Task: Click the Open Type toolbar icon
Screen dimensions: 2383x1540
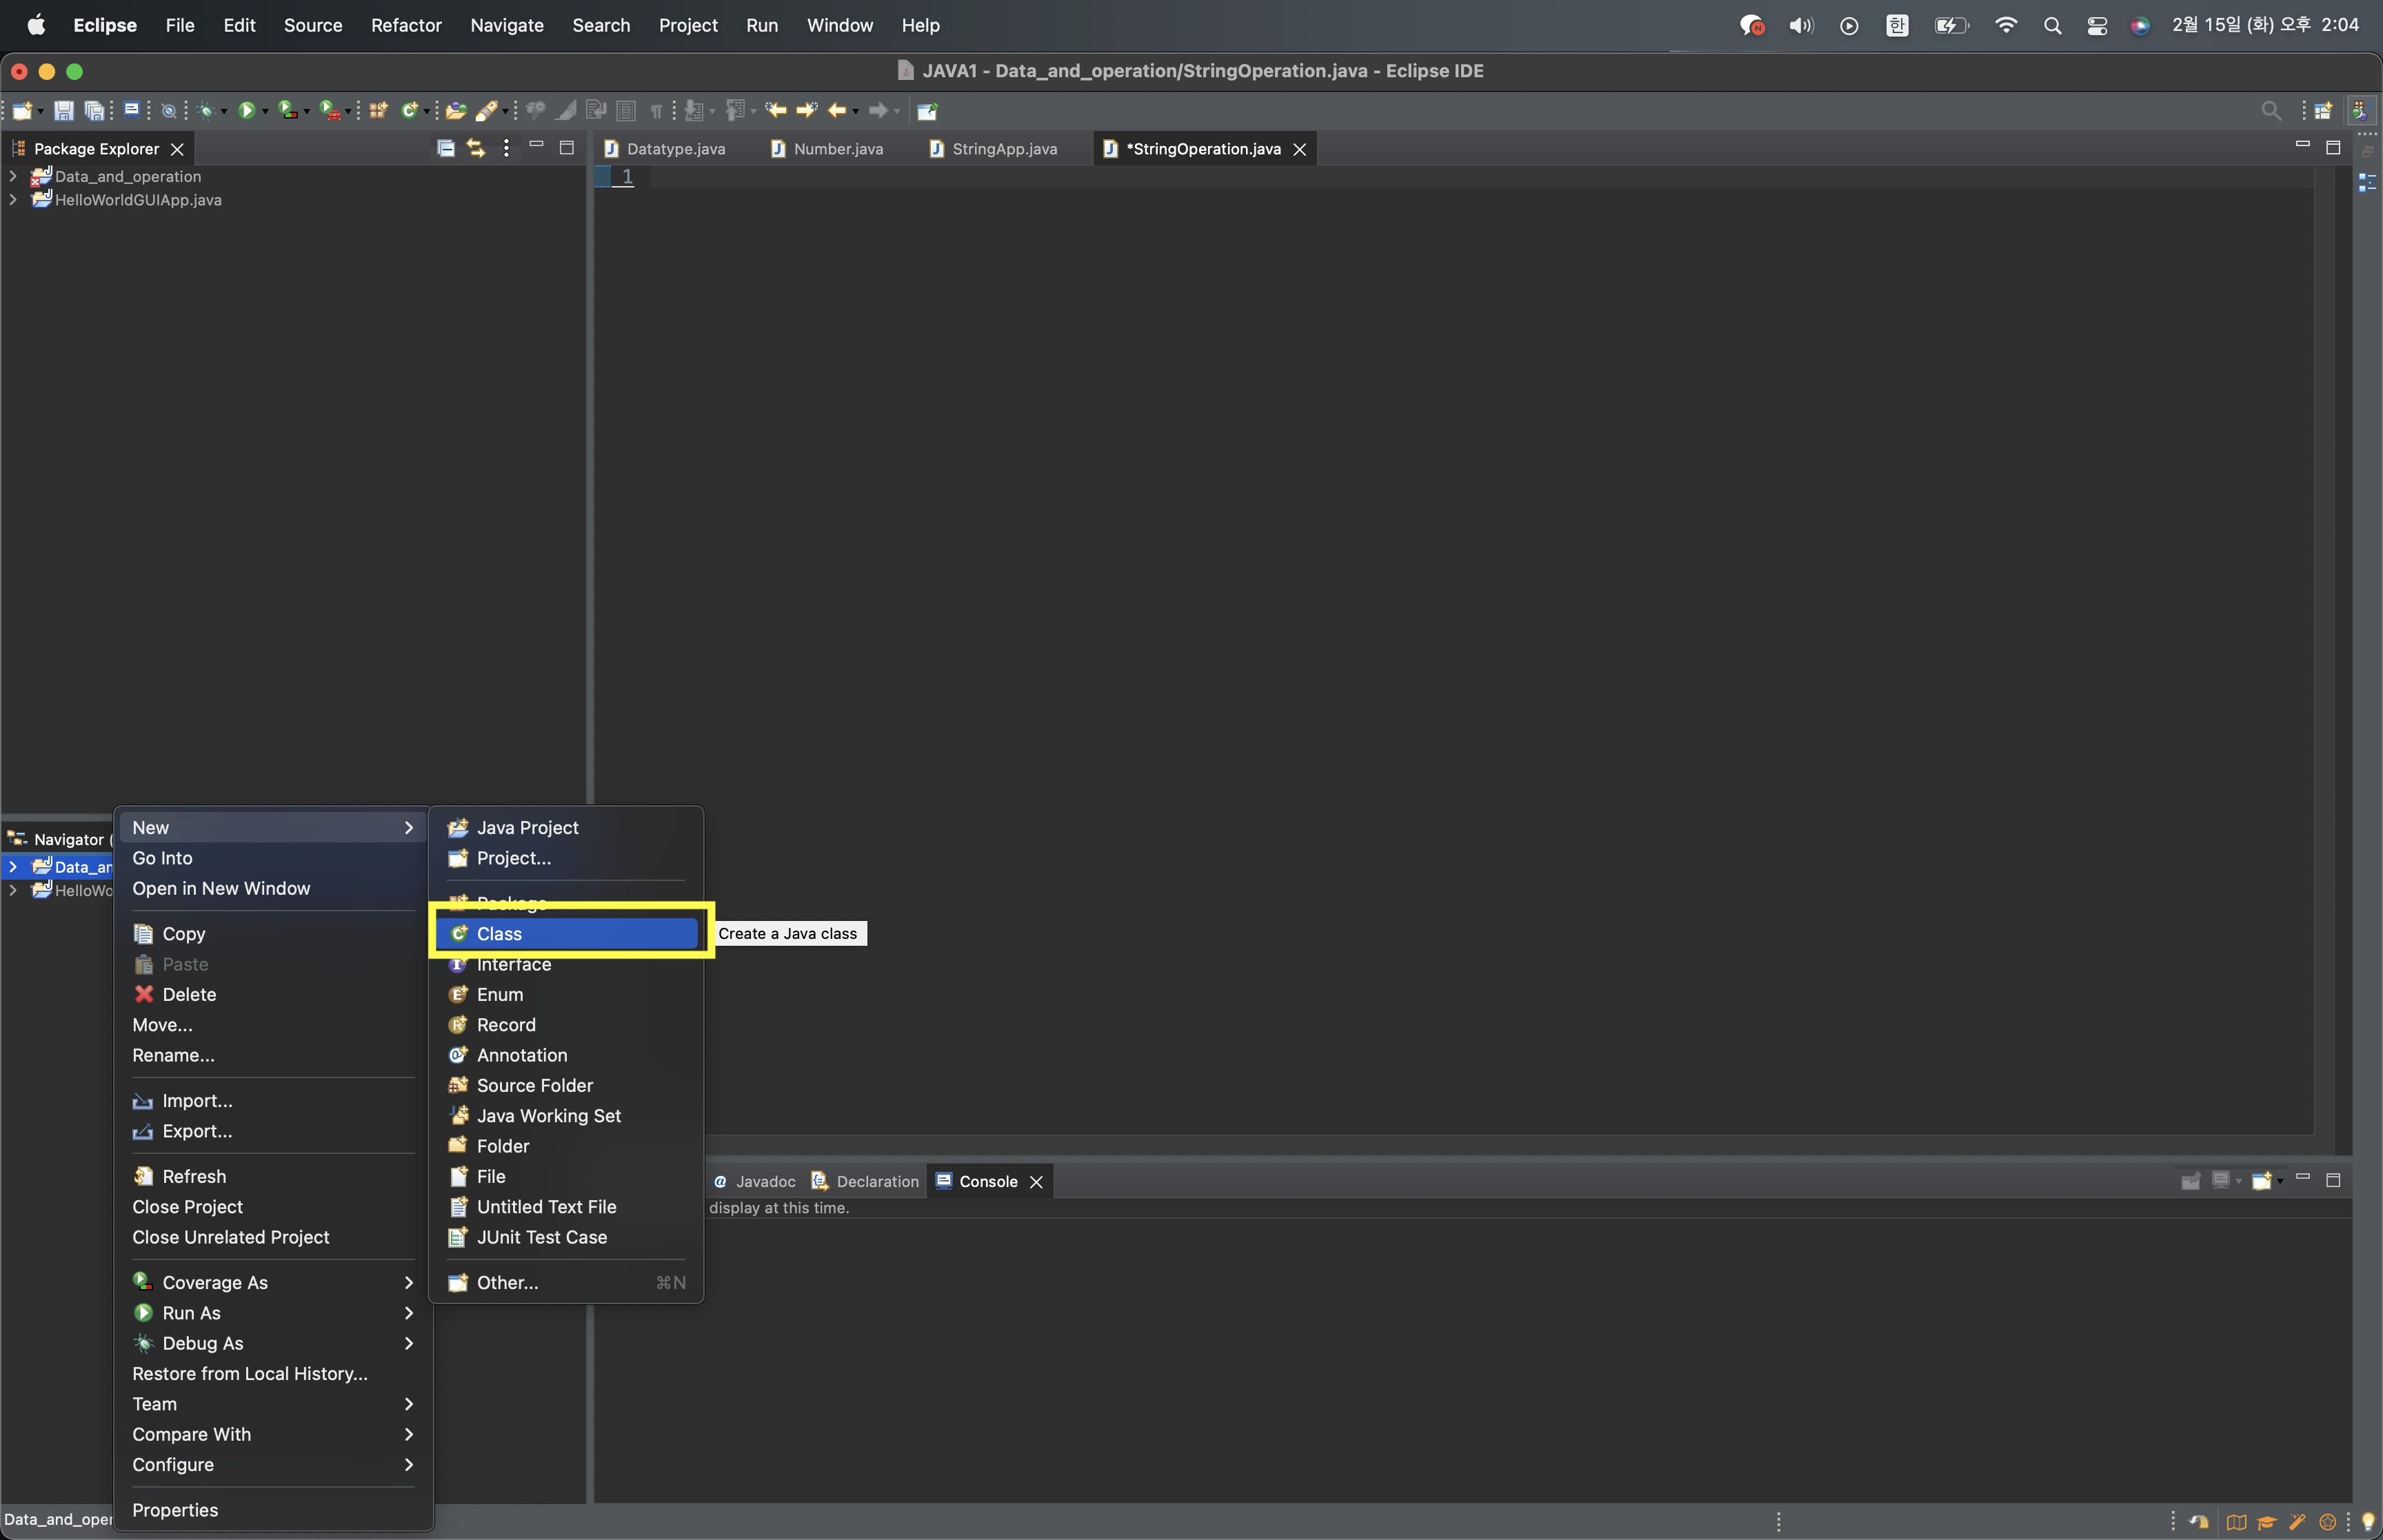Action: pyautogui.click(x=456, y=111)
